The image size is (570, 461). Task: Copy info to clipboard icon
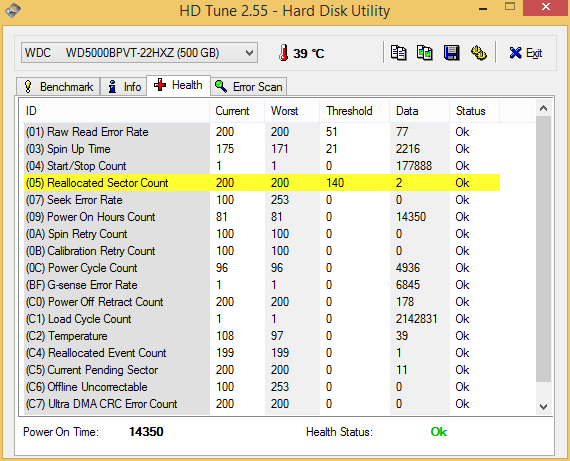click(398, 53)
